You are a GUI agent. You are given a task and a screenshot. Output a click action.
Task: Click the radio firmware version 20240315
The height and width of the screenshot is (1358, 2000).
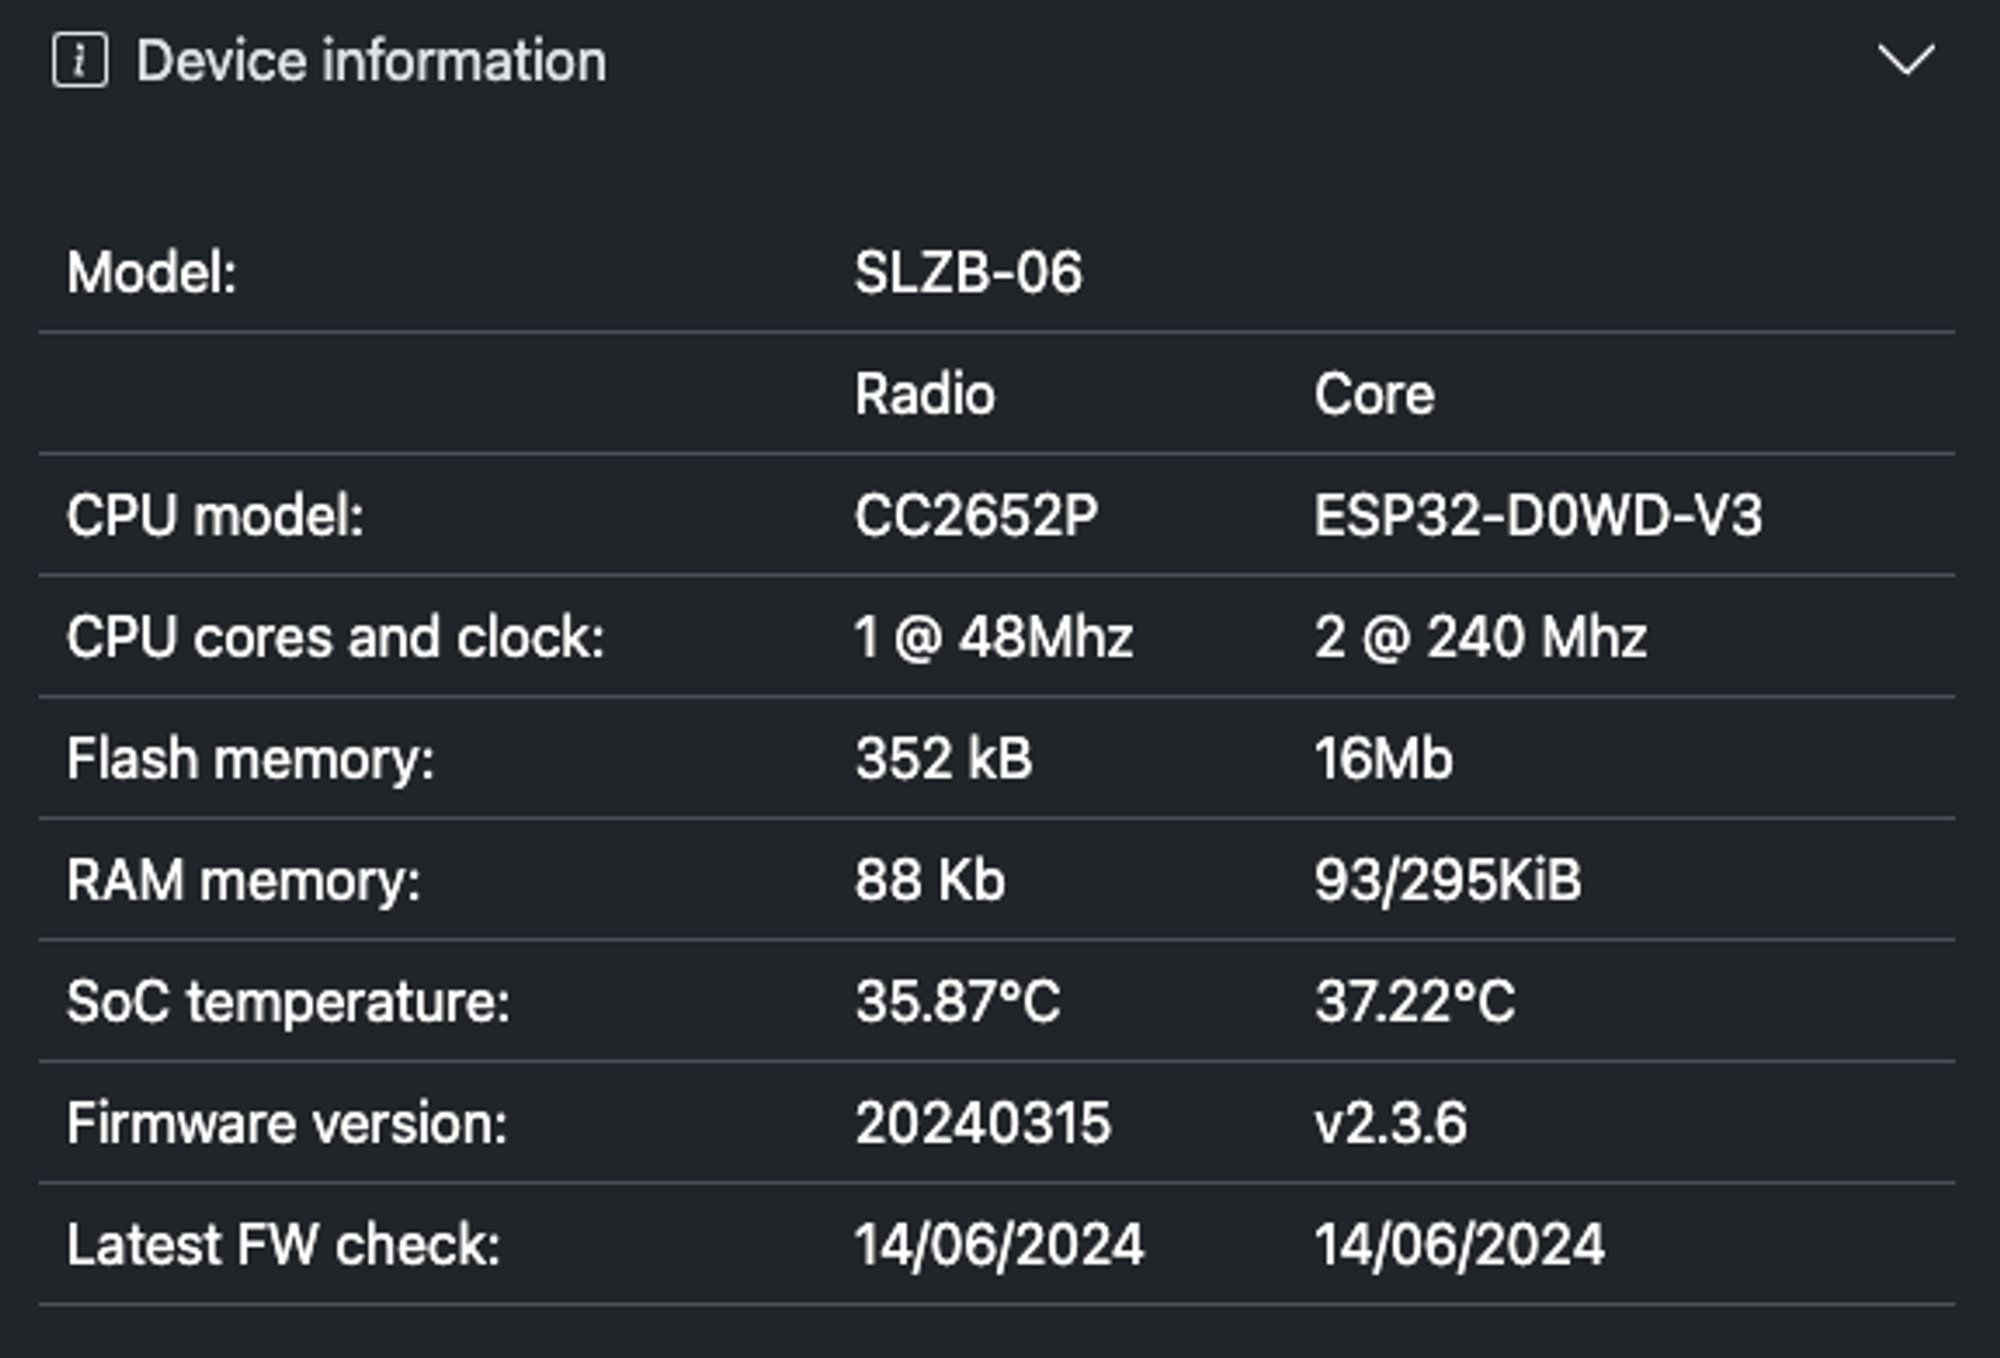click(983, 1123)
